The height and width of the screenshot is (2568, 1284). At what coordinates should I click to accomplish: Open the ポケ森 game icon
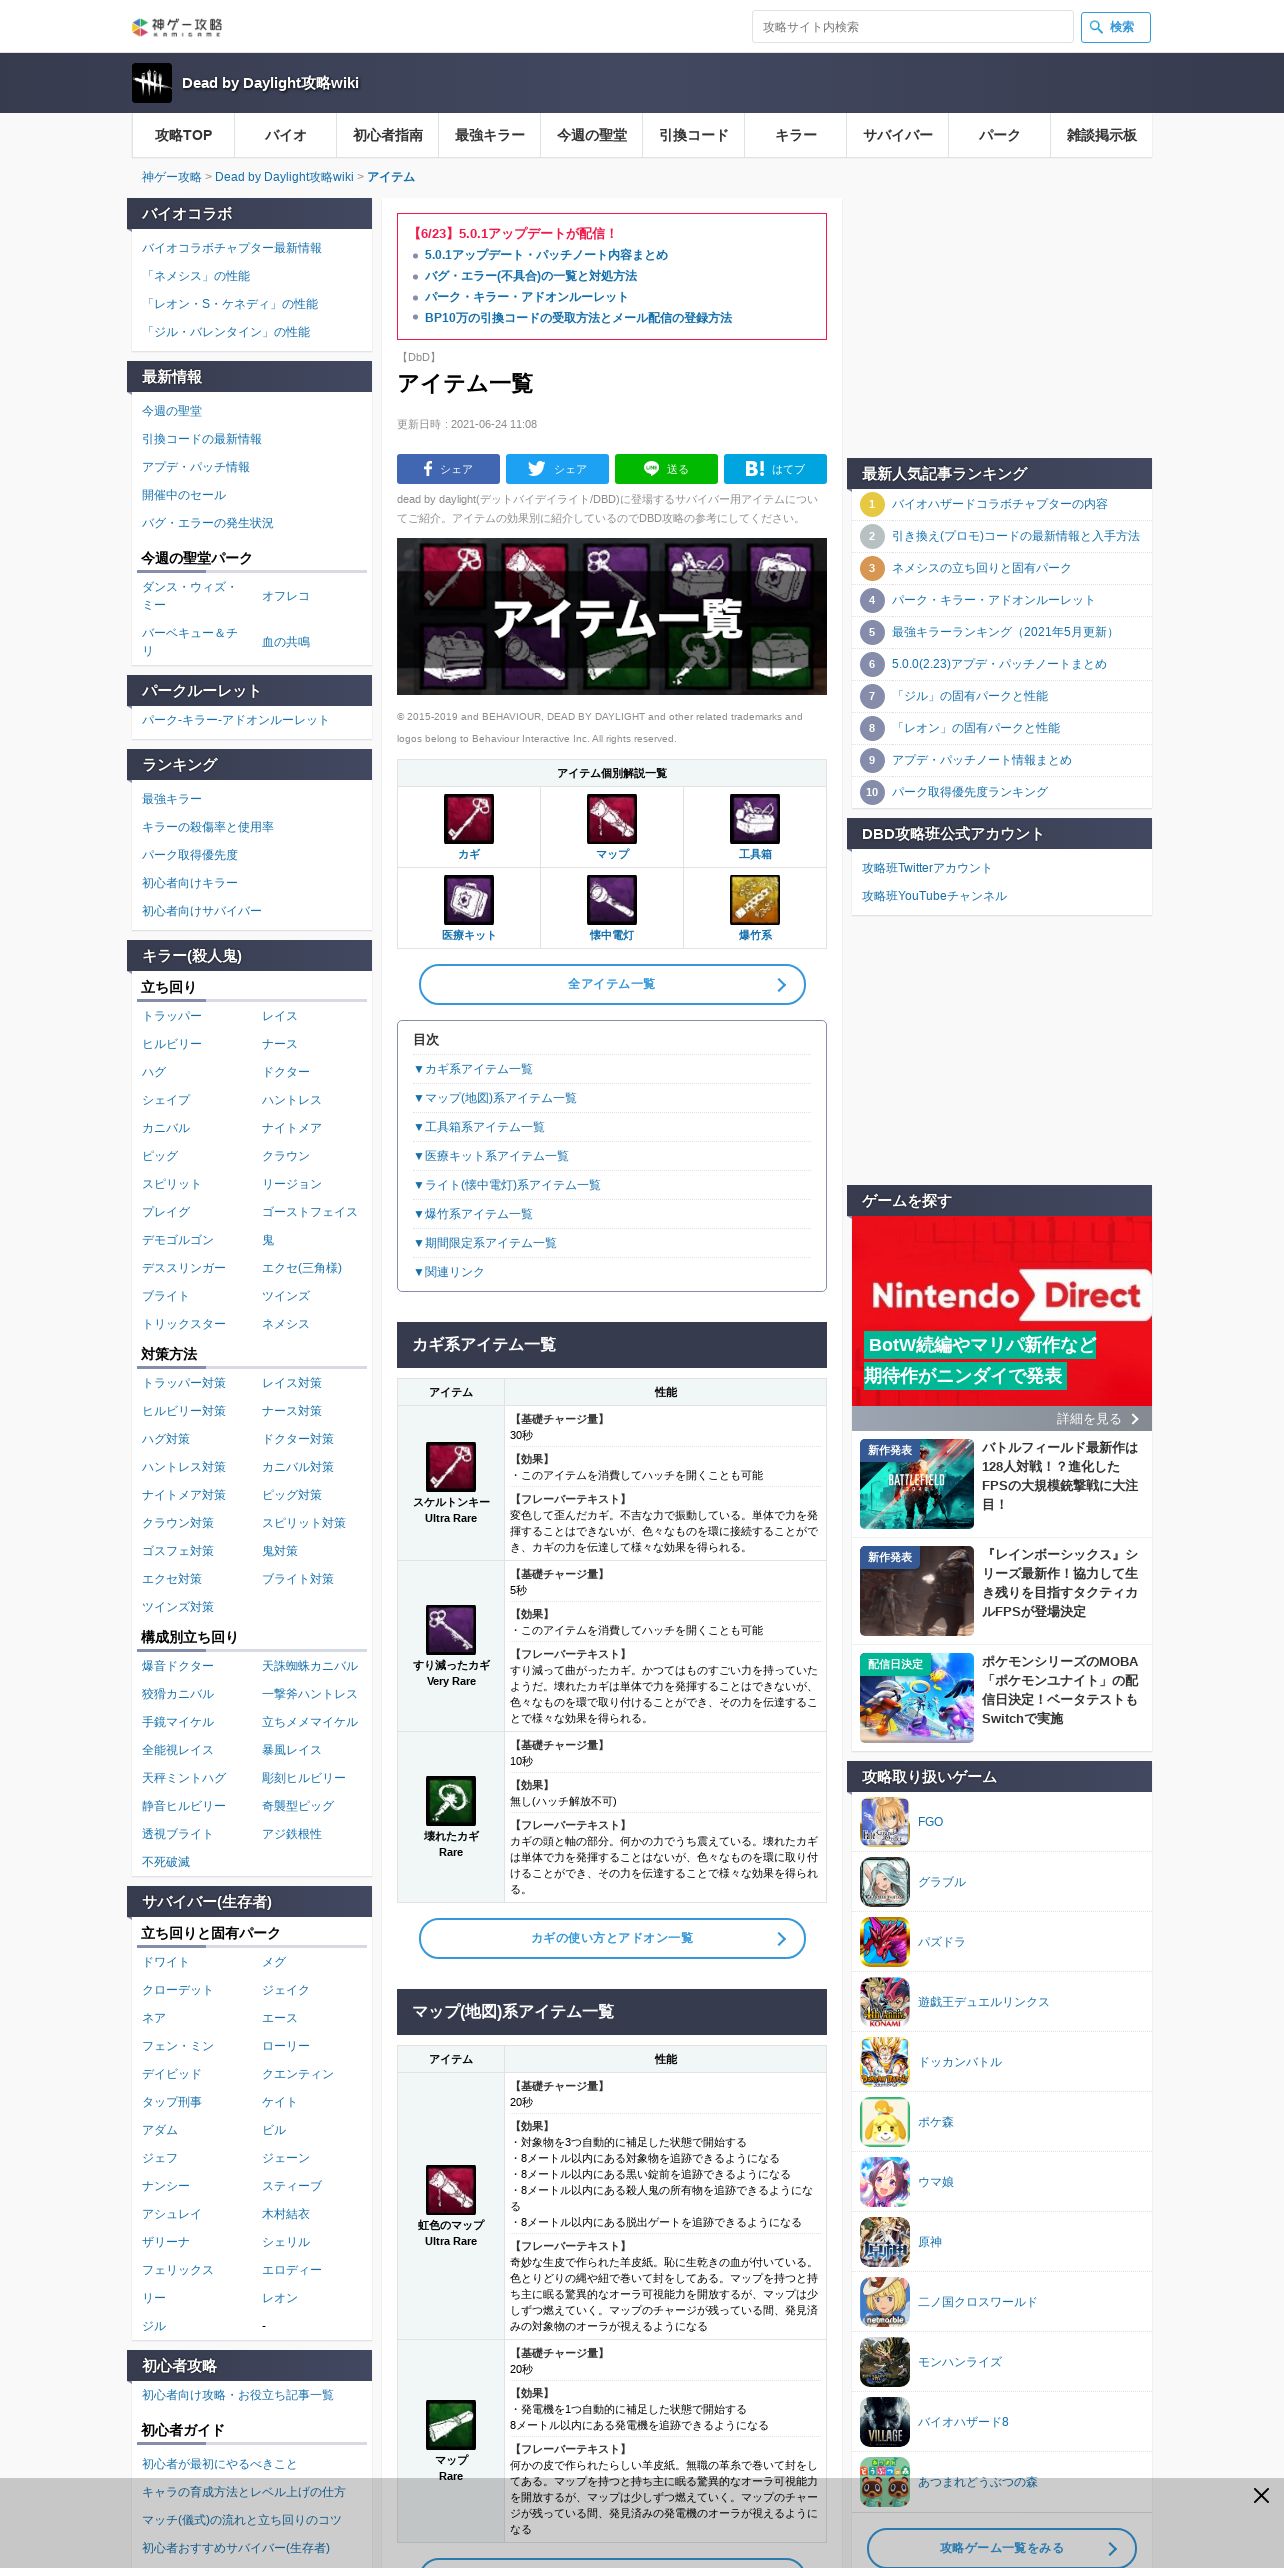pos(885,2122)
